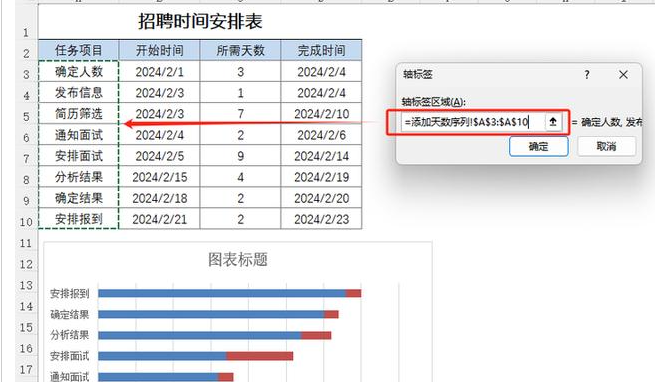Click the blue bar segment for 安排报到
Viewport: 670px width, 382px height.
click(222, 293)
